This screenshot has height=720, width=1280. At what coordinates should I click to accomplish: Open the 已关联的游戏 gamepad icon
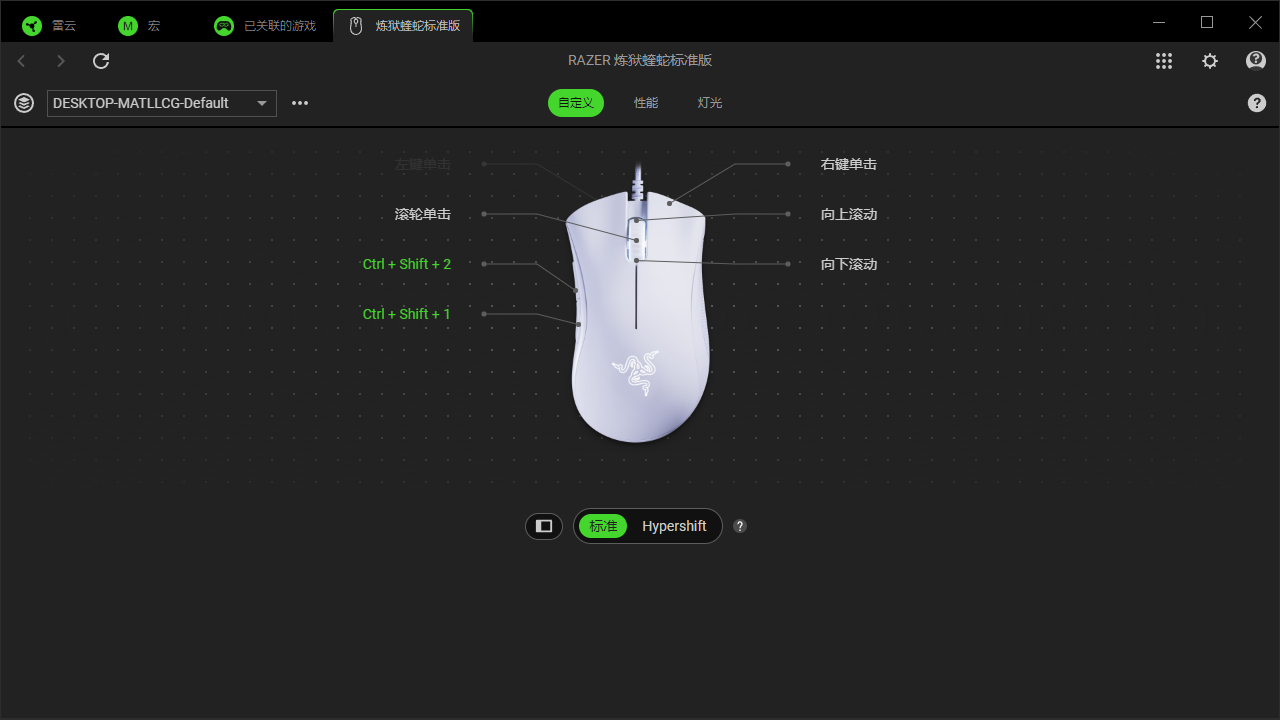click(x=224, y=24)
